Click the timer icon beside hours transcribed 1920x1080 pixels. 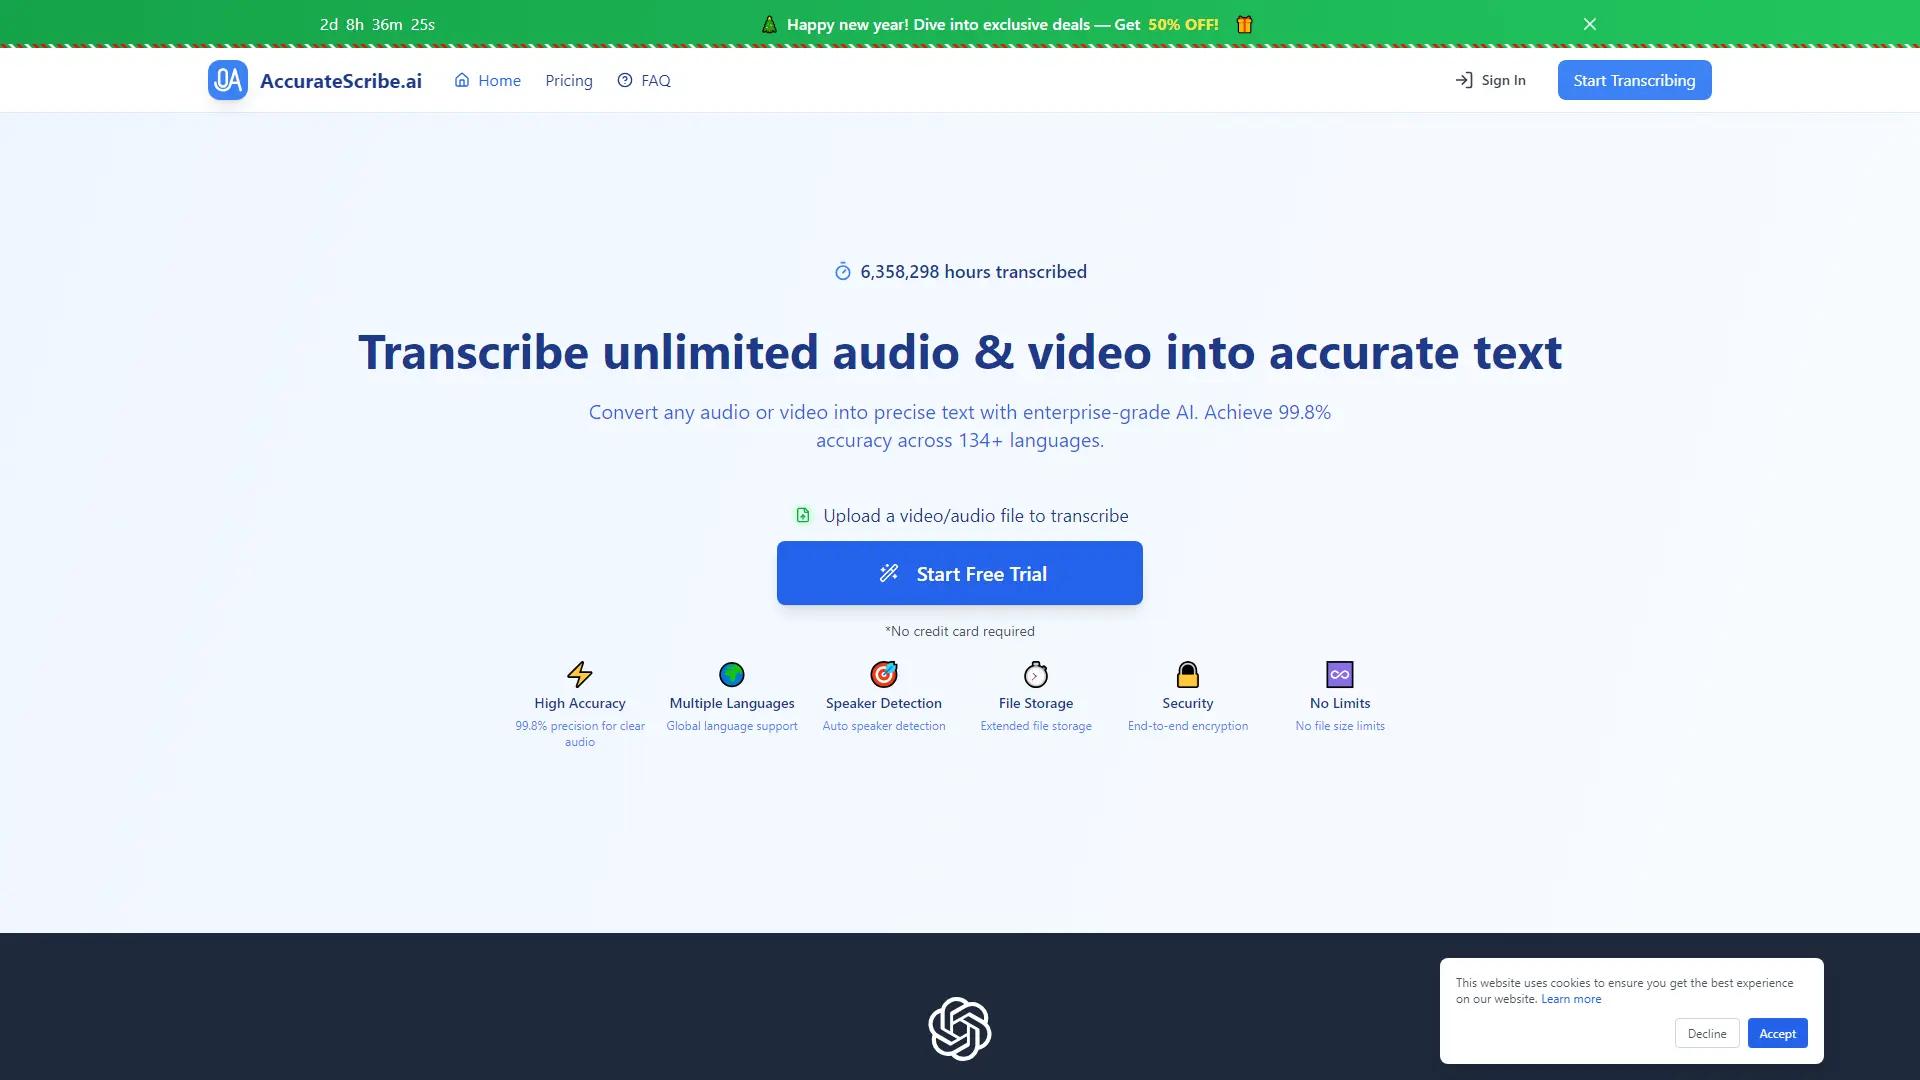(843, 271)
